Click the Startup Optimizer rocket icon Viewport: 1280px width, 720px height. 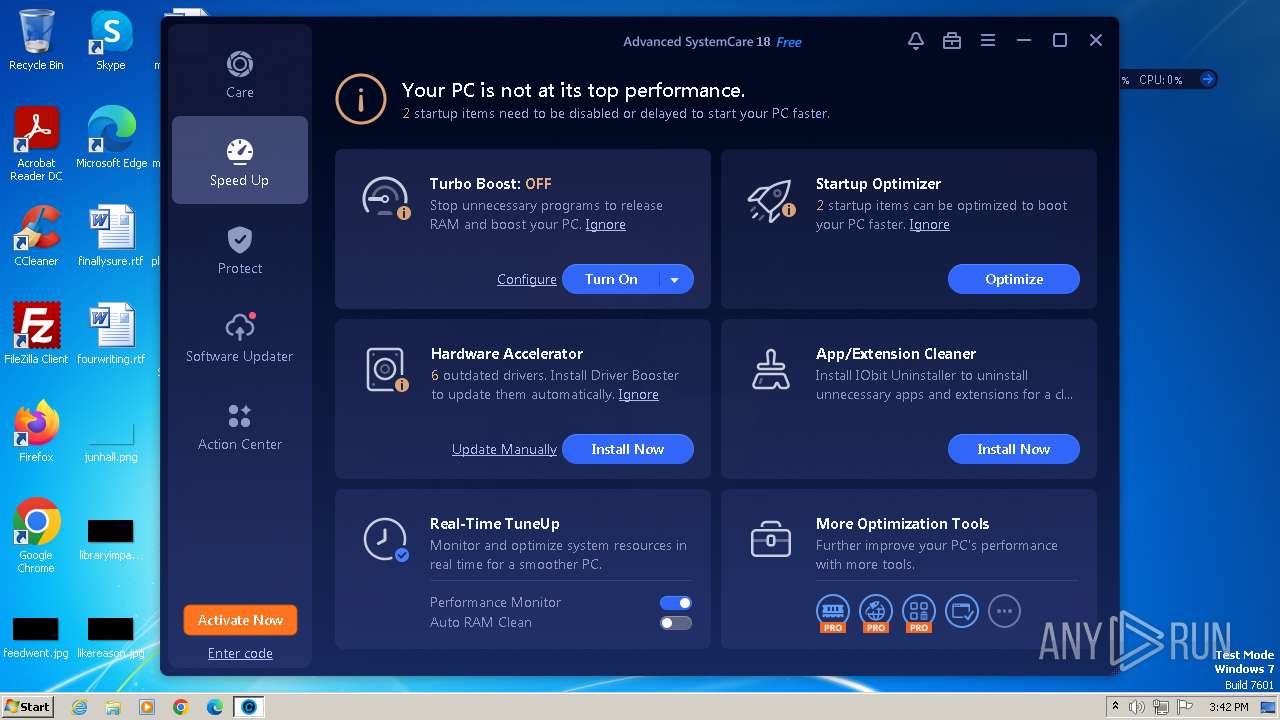coord(770,200)
